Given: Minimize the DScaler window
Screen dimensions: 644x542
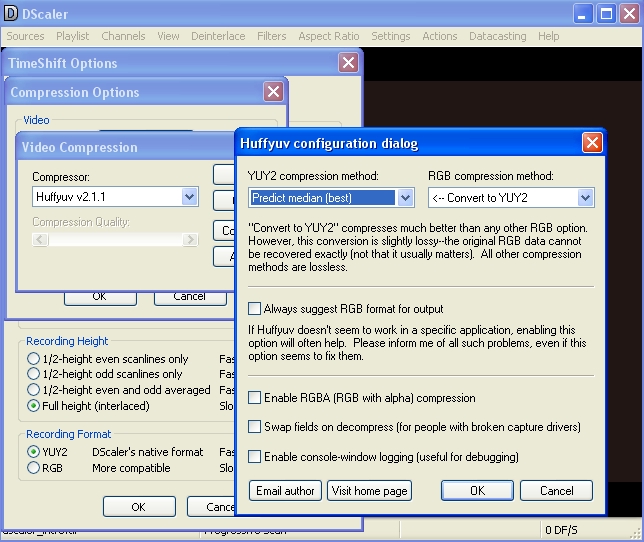Looking at the screenshot, I should coord(582,14).
